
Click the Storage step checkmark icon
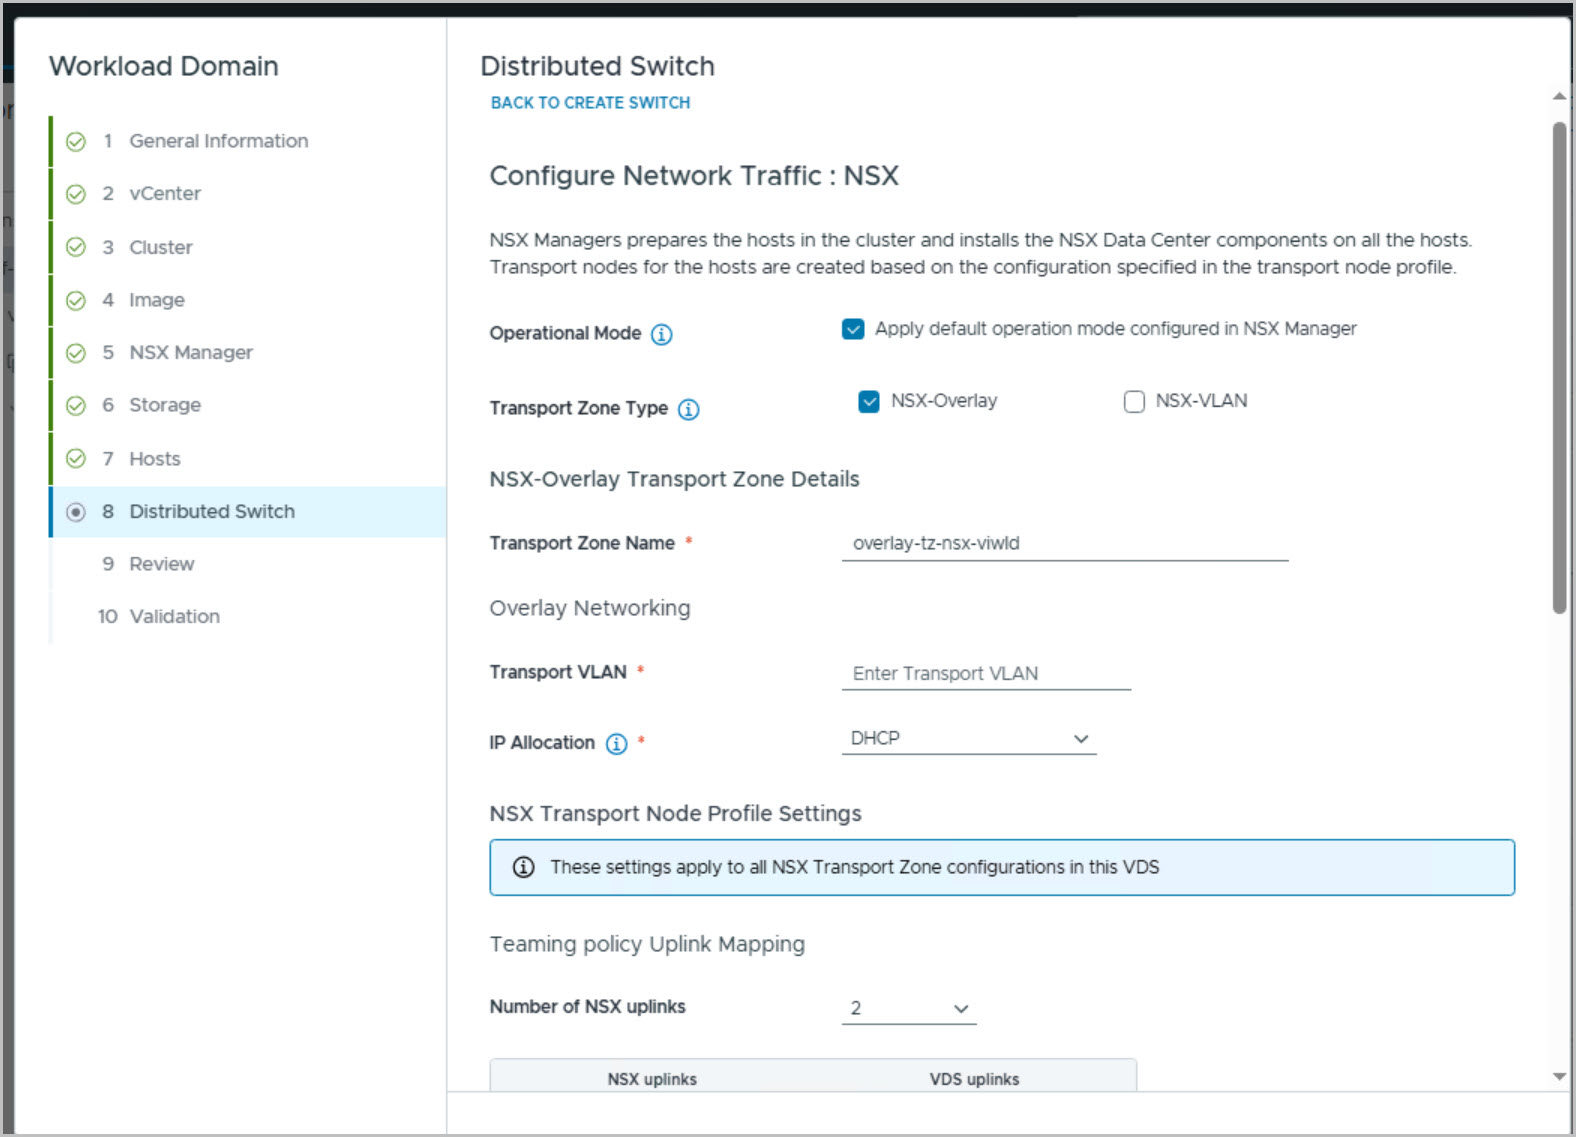pos(76,406)
